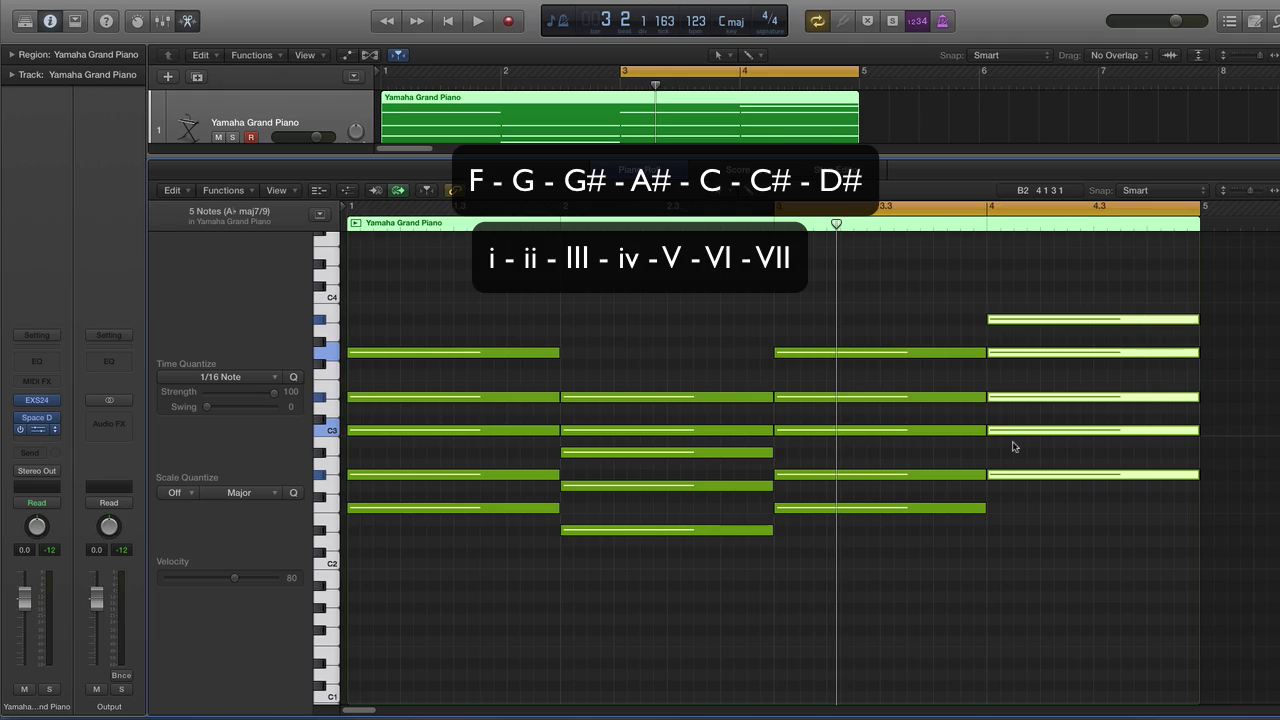Click the duplicate track icon
Image resolution: width=1280 pixels, height=720 pixels.
pos(197,77)
